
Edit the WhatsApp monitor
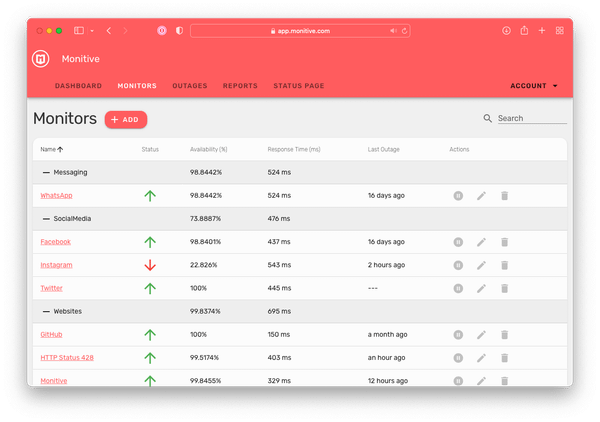(x=481, y=196)
